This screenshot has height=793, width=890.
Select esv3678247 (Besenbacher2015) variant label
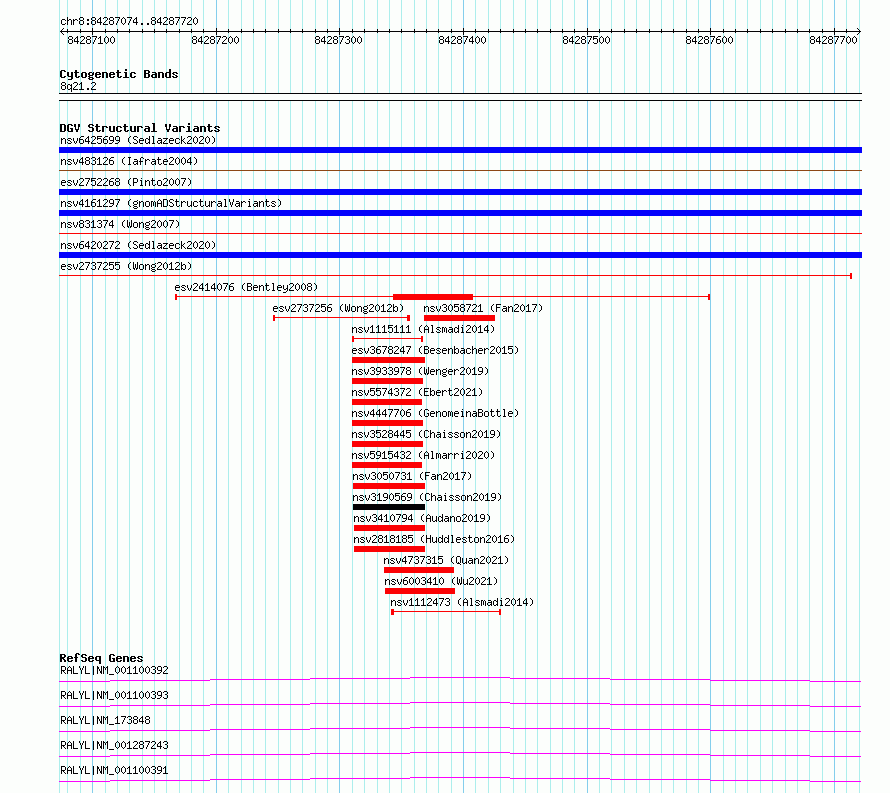[x=435, y=350]
